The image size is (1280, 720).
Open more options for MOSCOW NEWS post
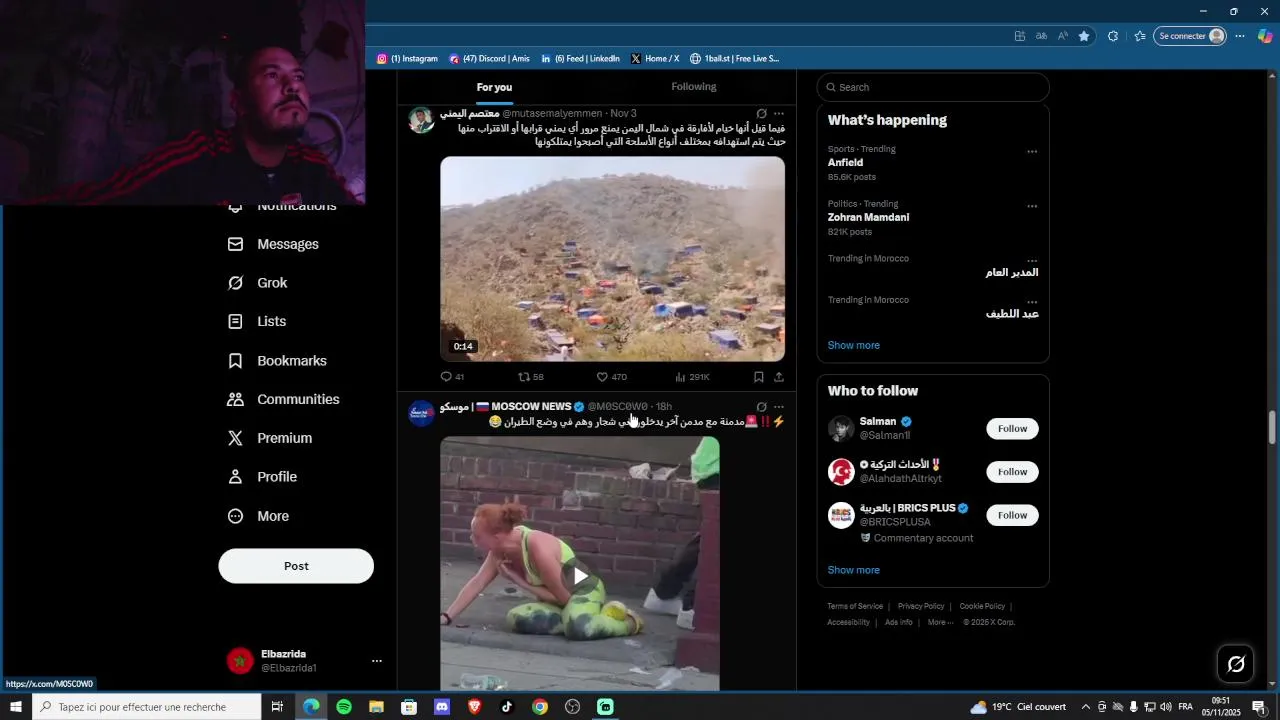pyautogui.click(x=779, y=407)
